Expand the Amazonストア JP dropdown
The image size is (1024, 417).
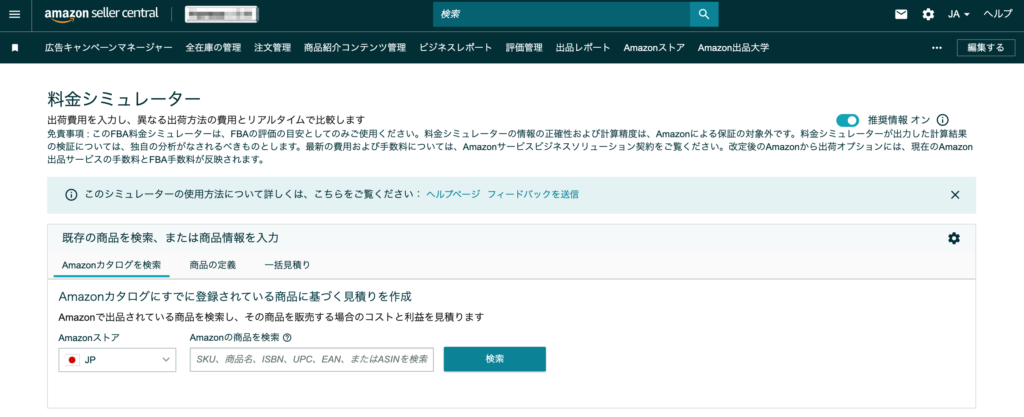click(117, 360)
